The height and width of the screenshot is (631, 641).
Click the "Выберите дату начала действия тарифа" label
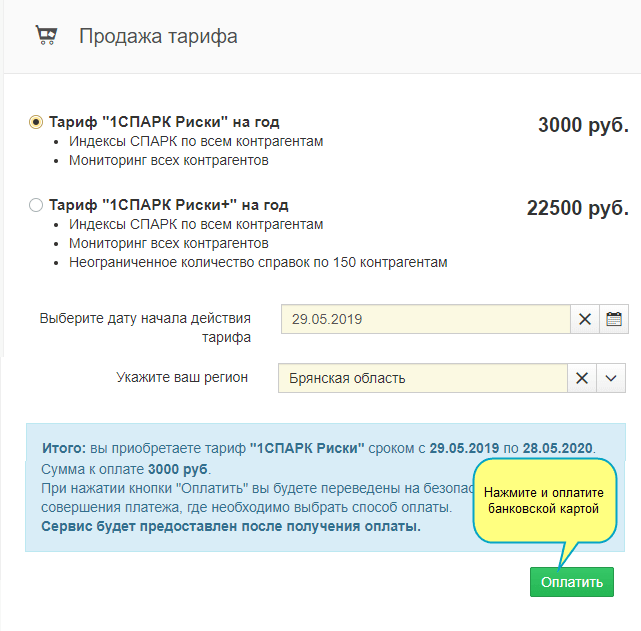point(145,327)
